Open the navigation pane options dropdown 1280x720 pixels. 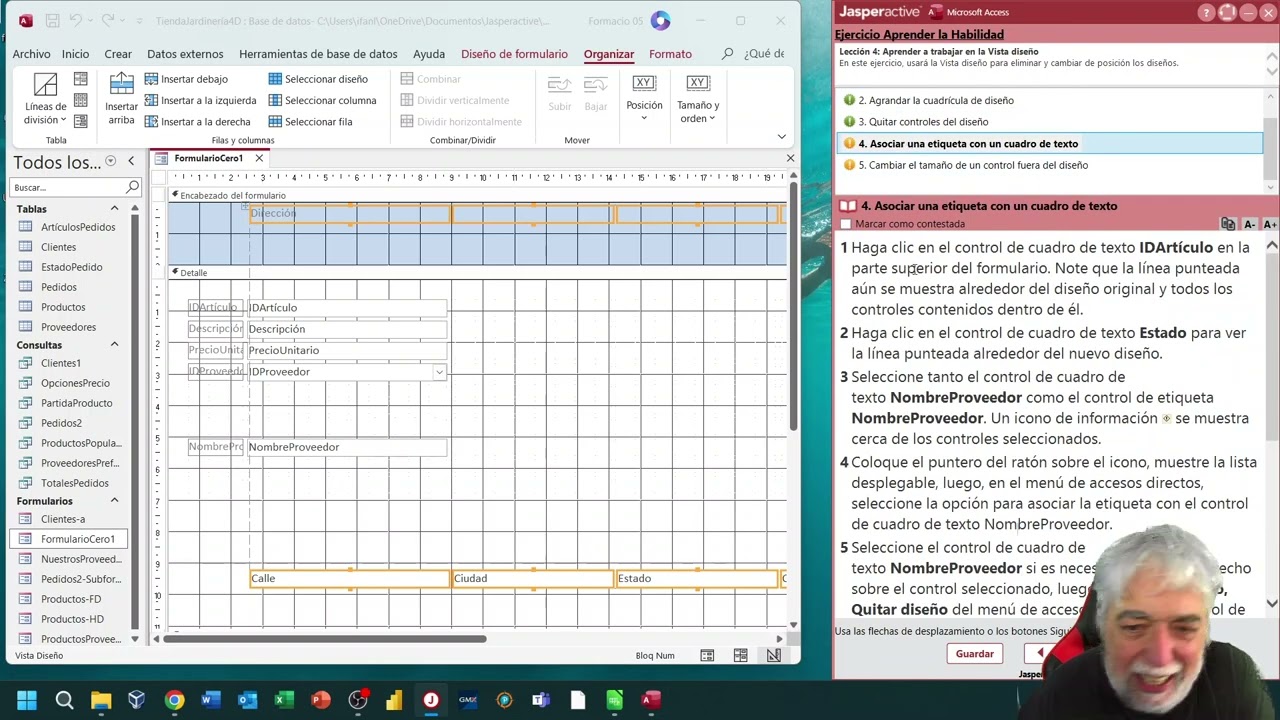(111, 161)
